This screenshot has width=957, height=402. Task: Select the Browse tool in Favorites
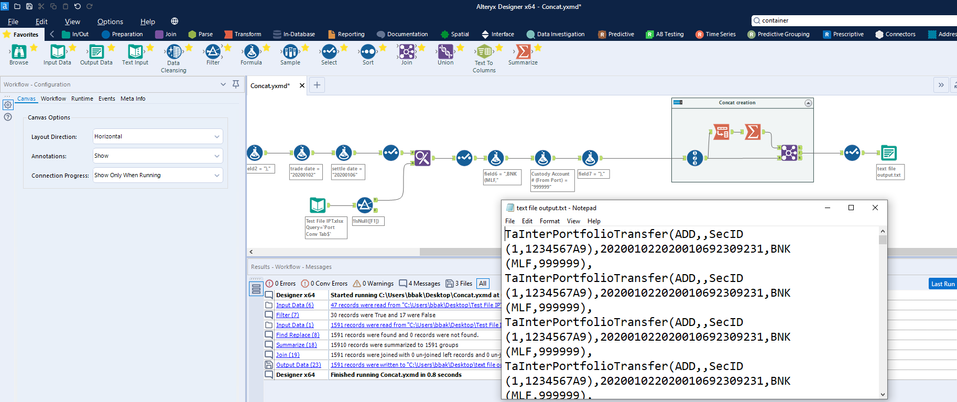(x=19, y=52)
